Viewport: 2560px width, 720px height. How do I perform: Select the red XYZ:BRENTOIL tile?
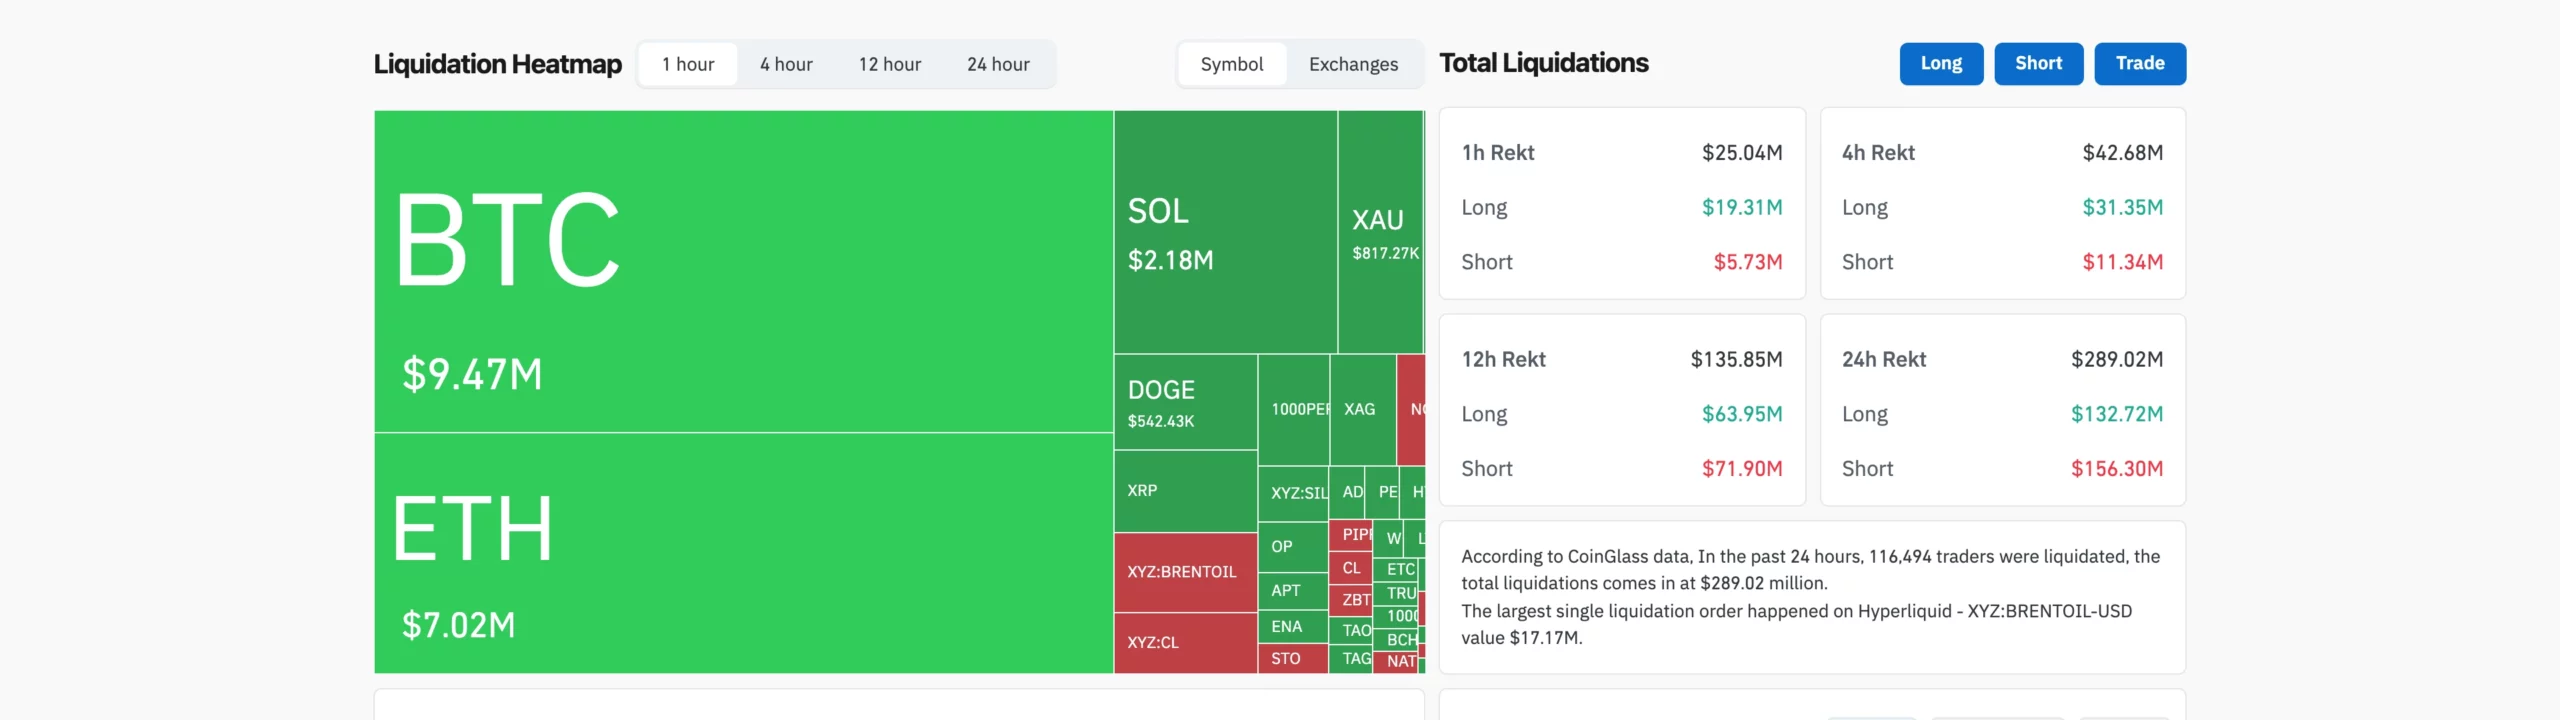click(x=1185, y=572)
